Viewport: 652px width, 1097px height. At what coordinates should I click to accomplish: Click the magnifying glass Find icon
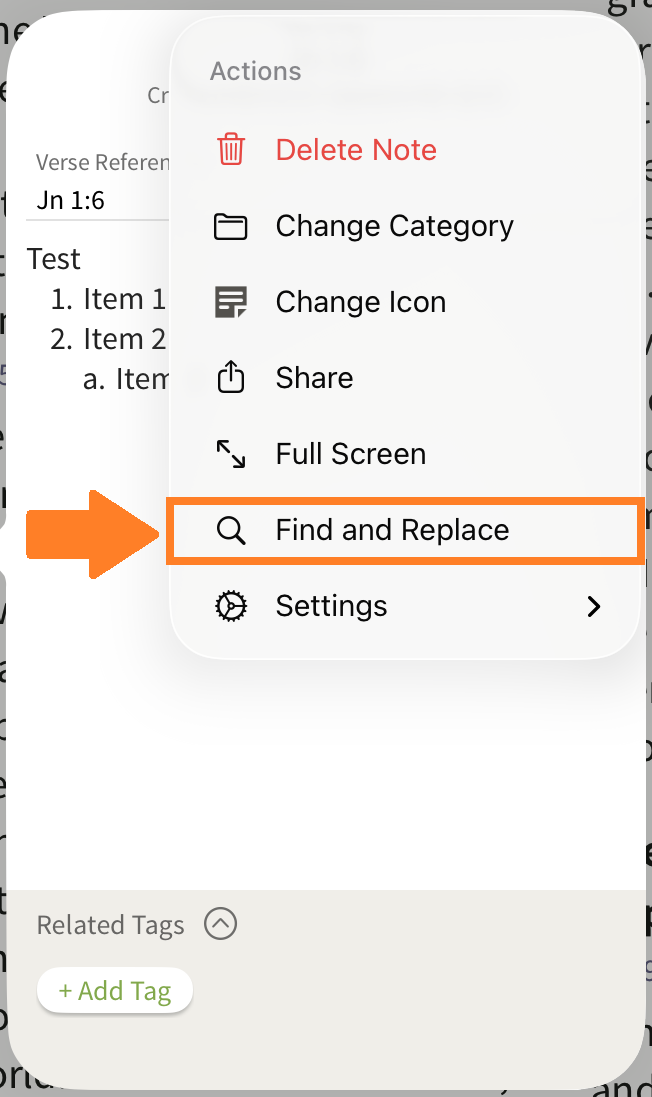pyautogui.click(x=231, y=530)
